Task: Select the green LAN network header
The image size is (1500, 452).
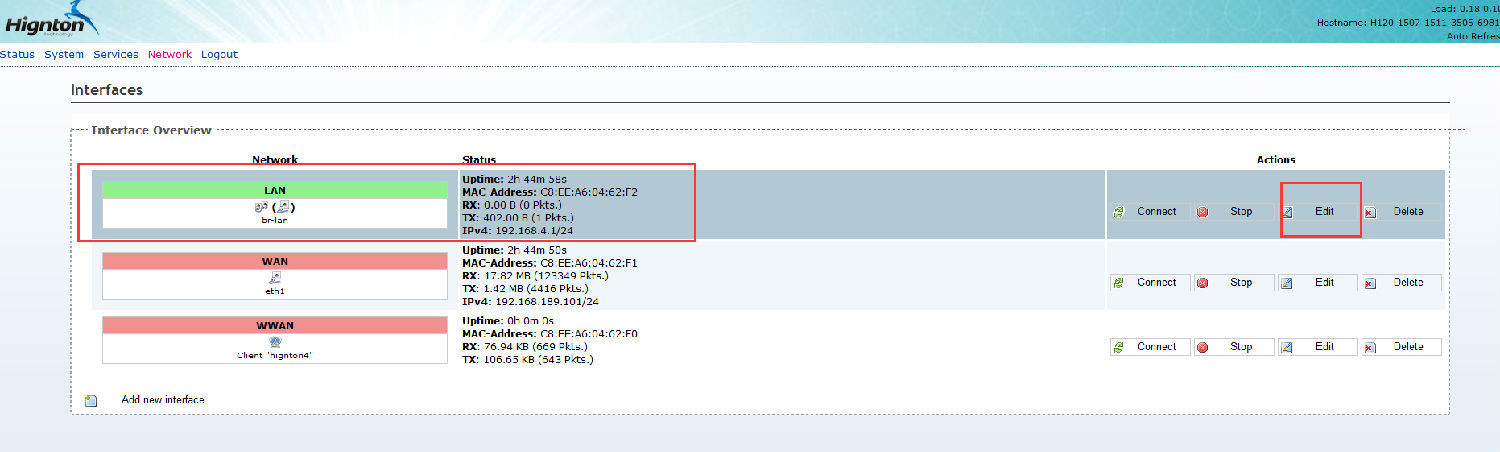Action: pos(275,189)
